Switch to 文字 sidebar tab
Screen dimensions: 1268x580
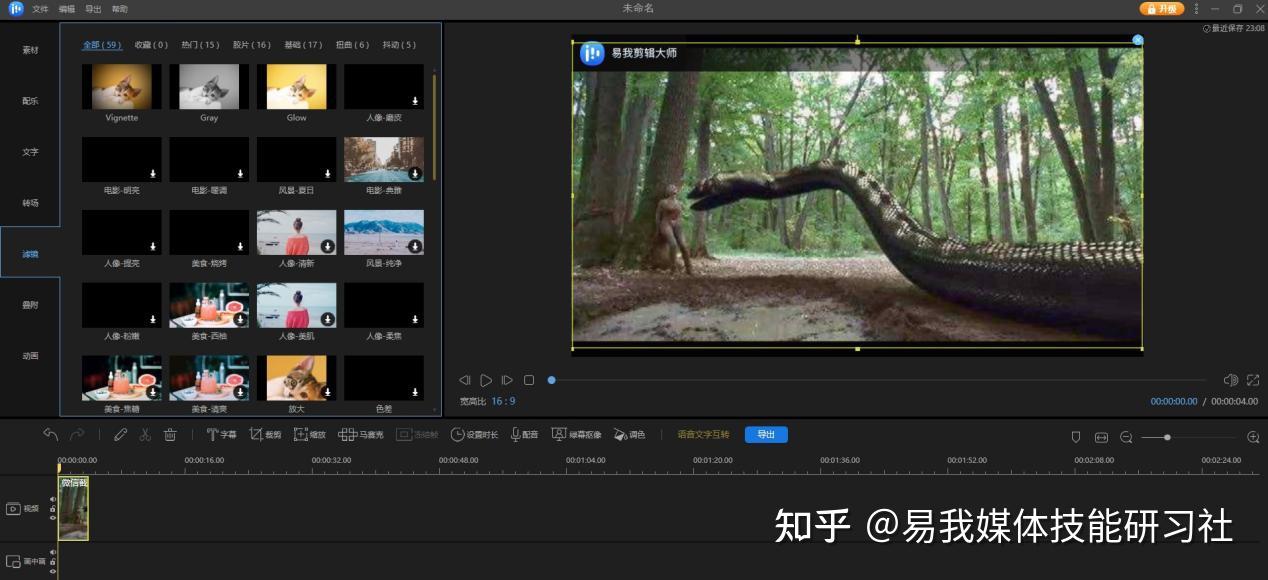coord(30,152)
